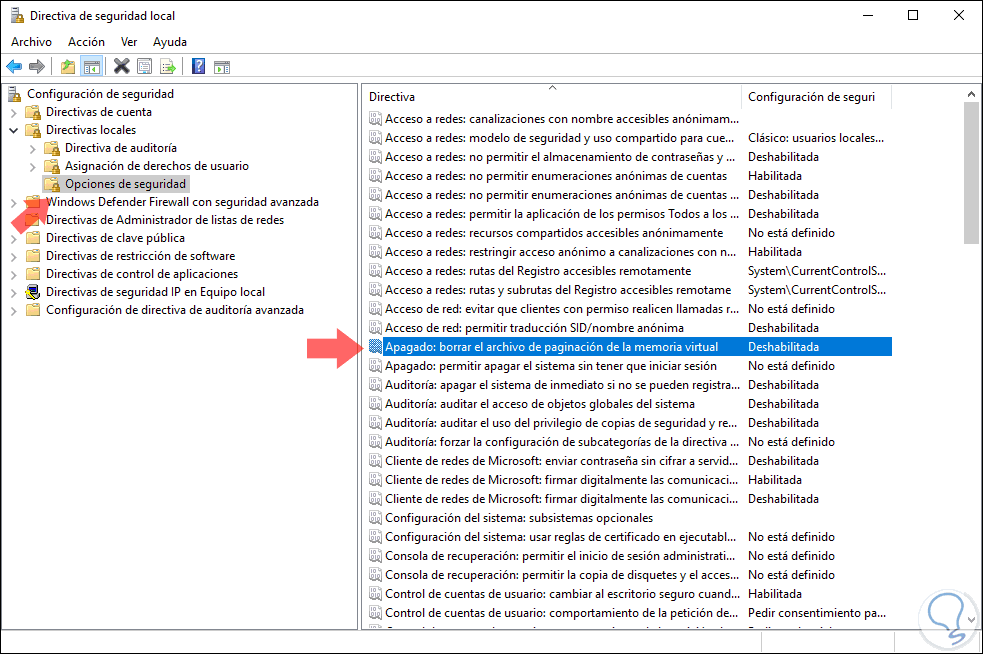Click the Clásico: usuarios locales value cell
The width and height of the screenshot is (983, 654).
(816, 138)
